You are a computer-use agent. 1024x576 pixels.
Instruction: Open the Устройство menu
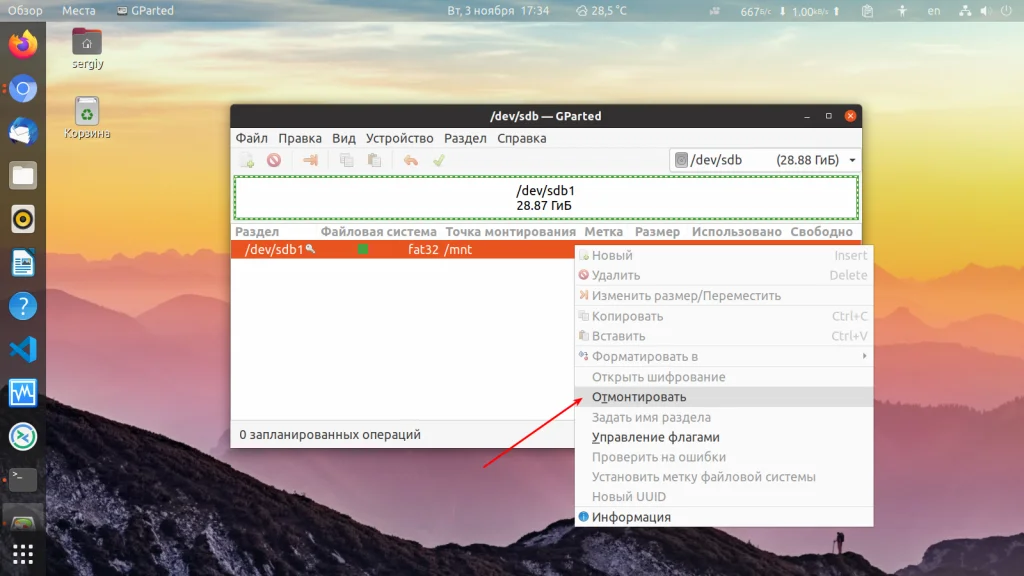(399, 138)
